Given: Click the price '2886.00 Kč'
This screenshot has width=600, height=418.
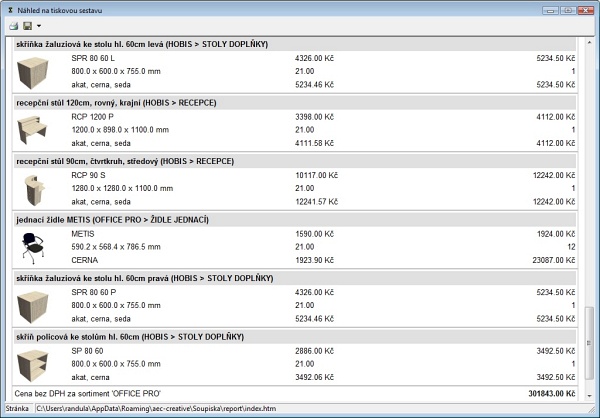Looking at the screenshot, I should (x=314, y=351).
